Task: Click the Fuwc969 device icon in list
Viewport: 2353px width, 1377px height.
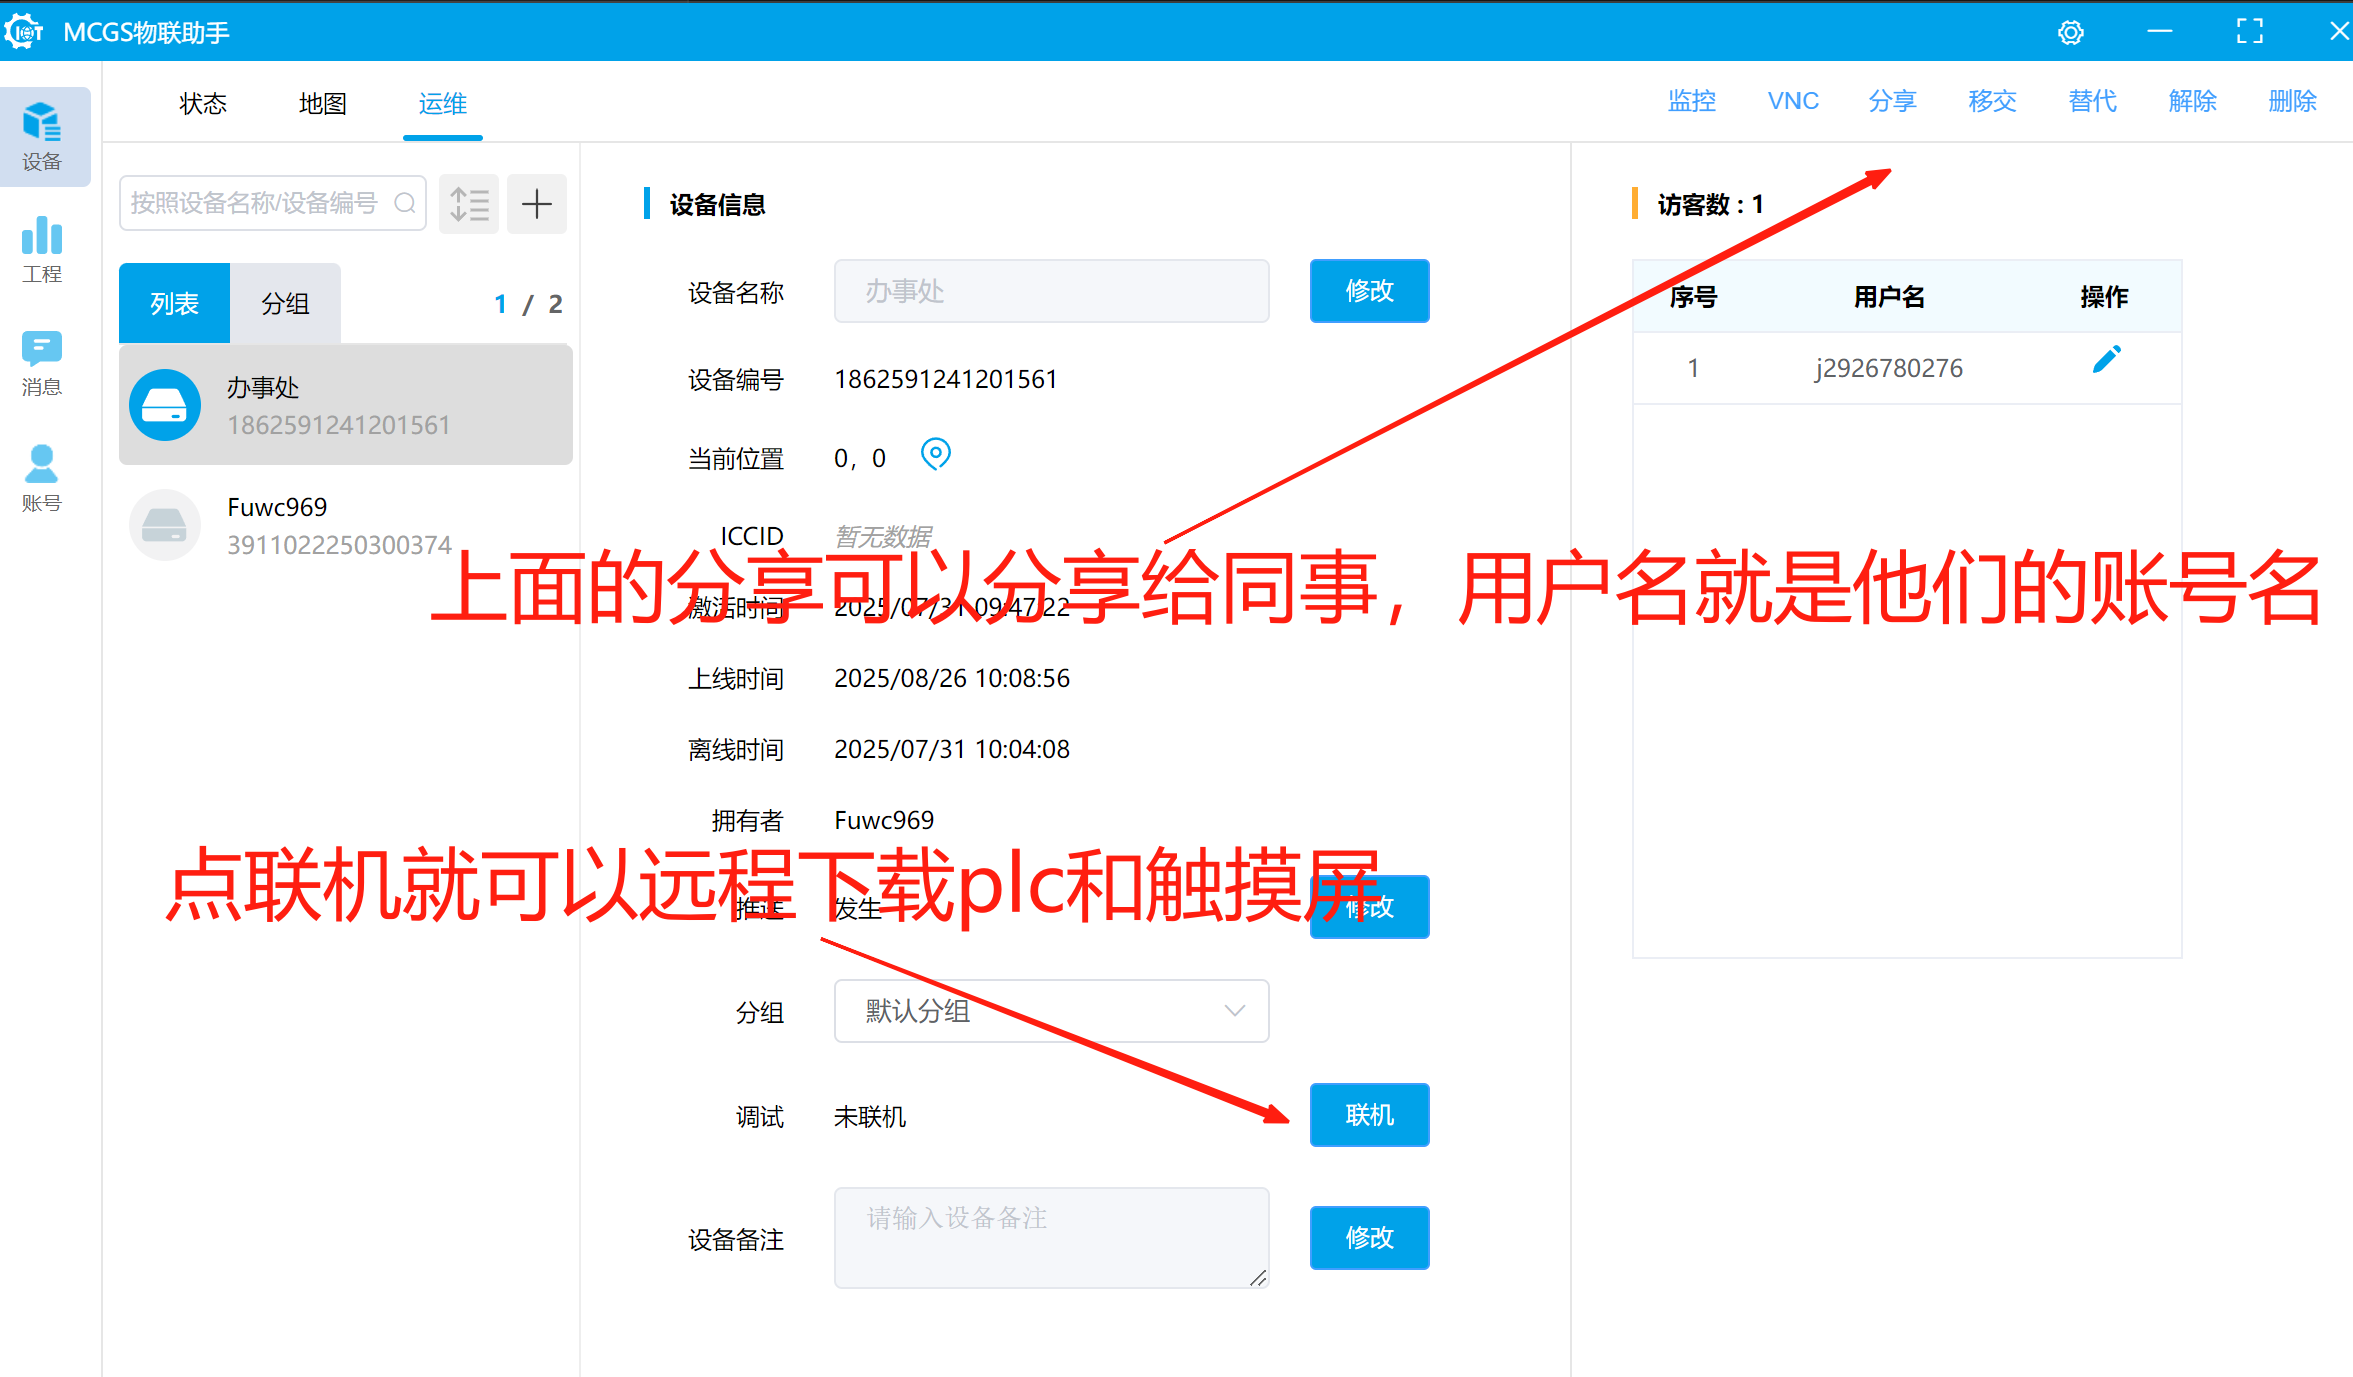Action: (165, 524)
